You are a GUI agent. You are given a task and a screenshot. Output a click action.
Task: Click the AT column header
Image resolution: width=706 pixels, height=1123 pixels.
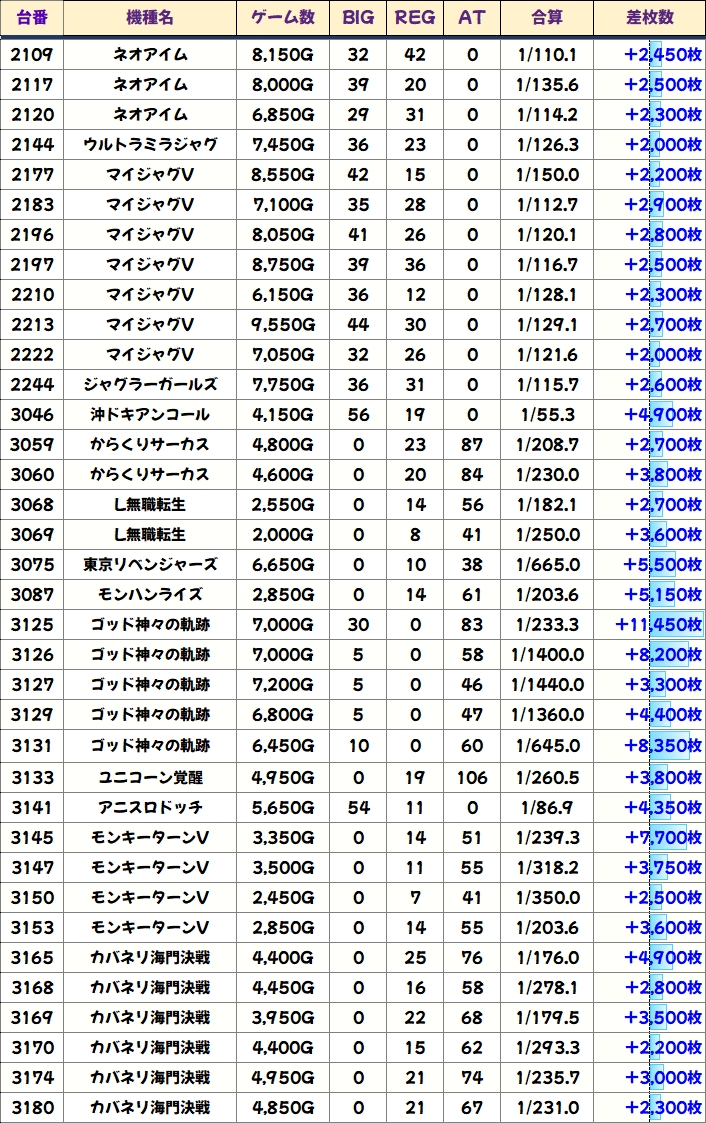click(472, 18)
